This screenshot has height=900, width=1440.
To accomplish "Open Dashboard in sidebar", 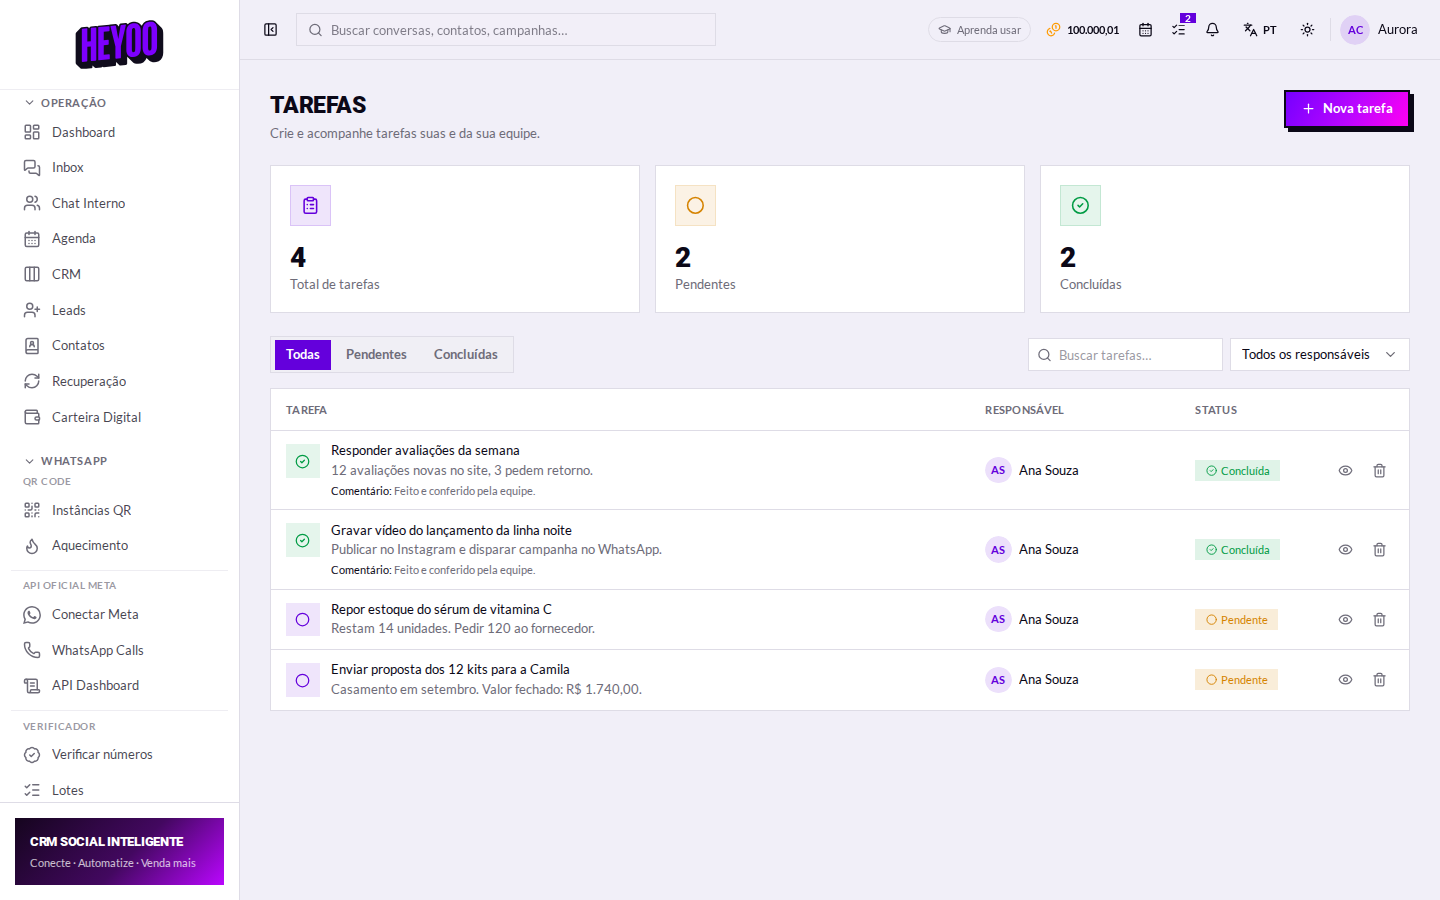I will 119,132.
